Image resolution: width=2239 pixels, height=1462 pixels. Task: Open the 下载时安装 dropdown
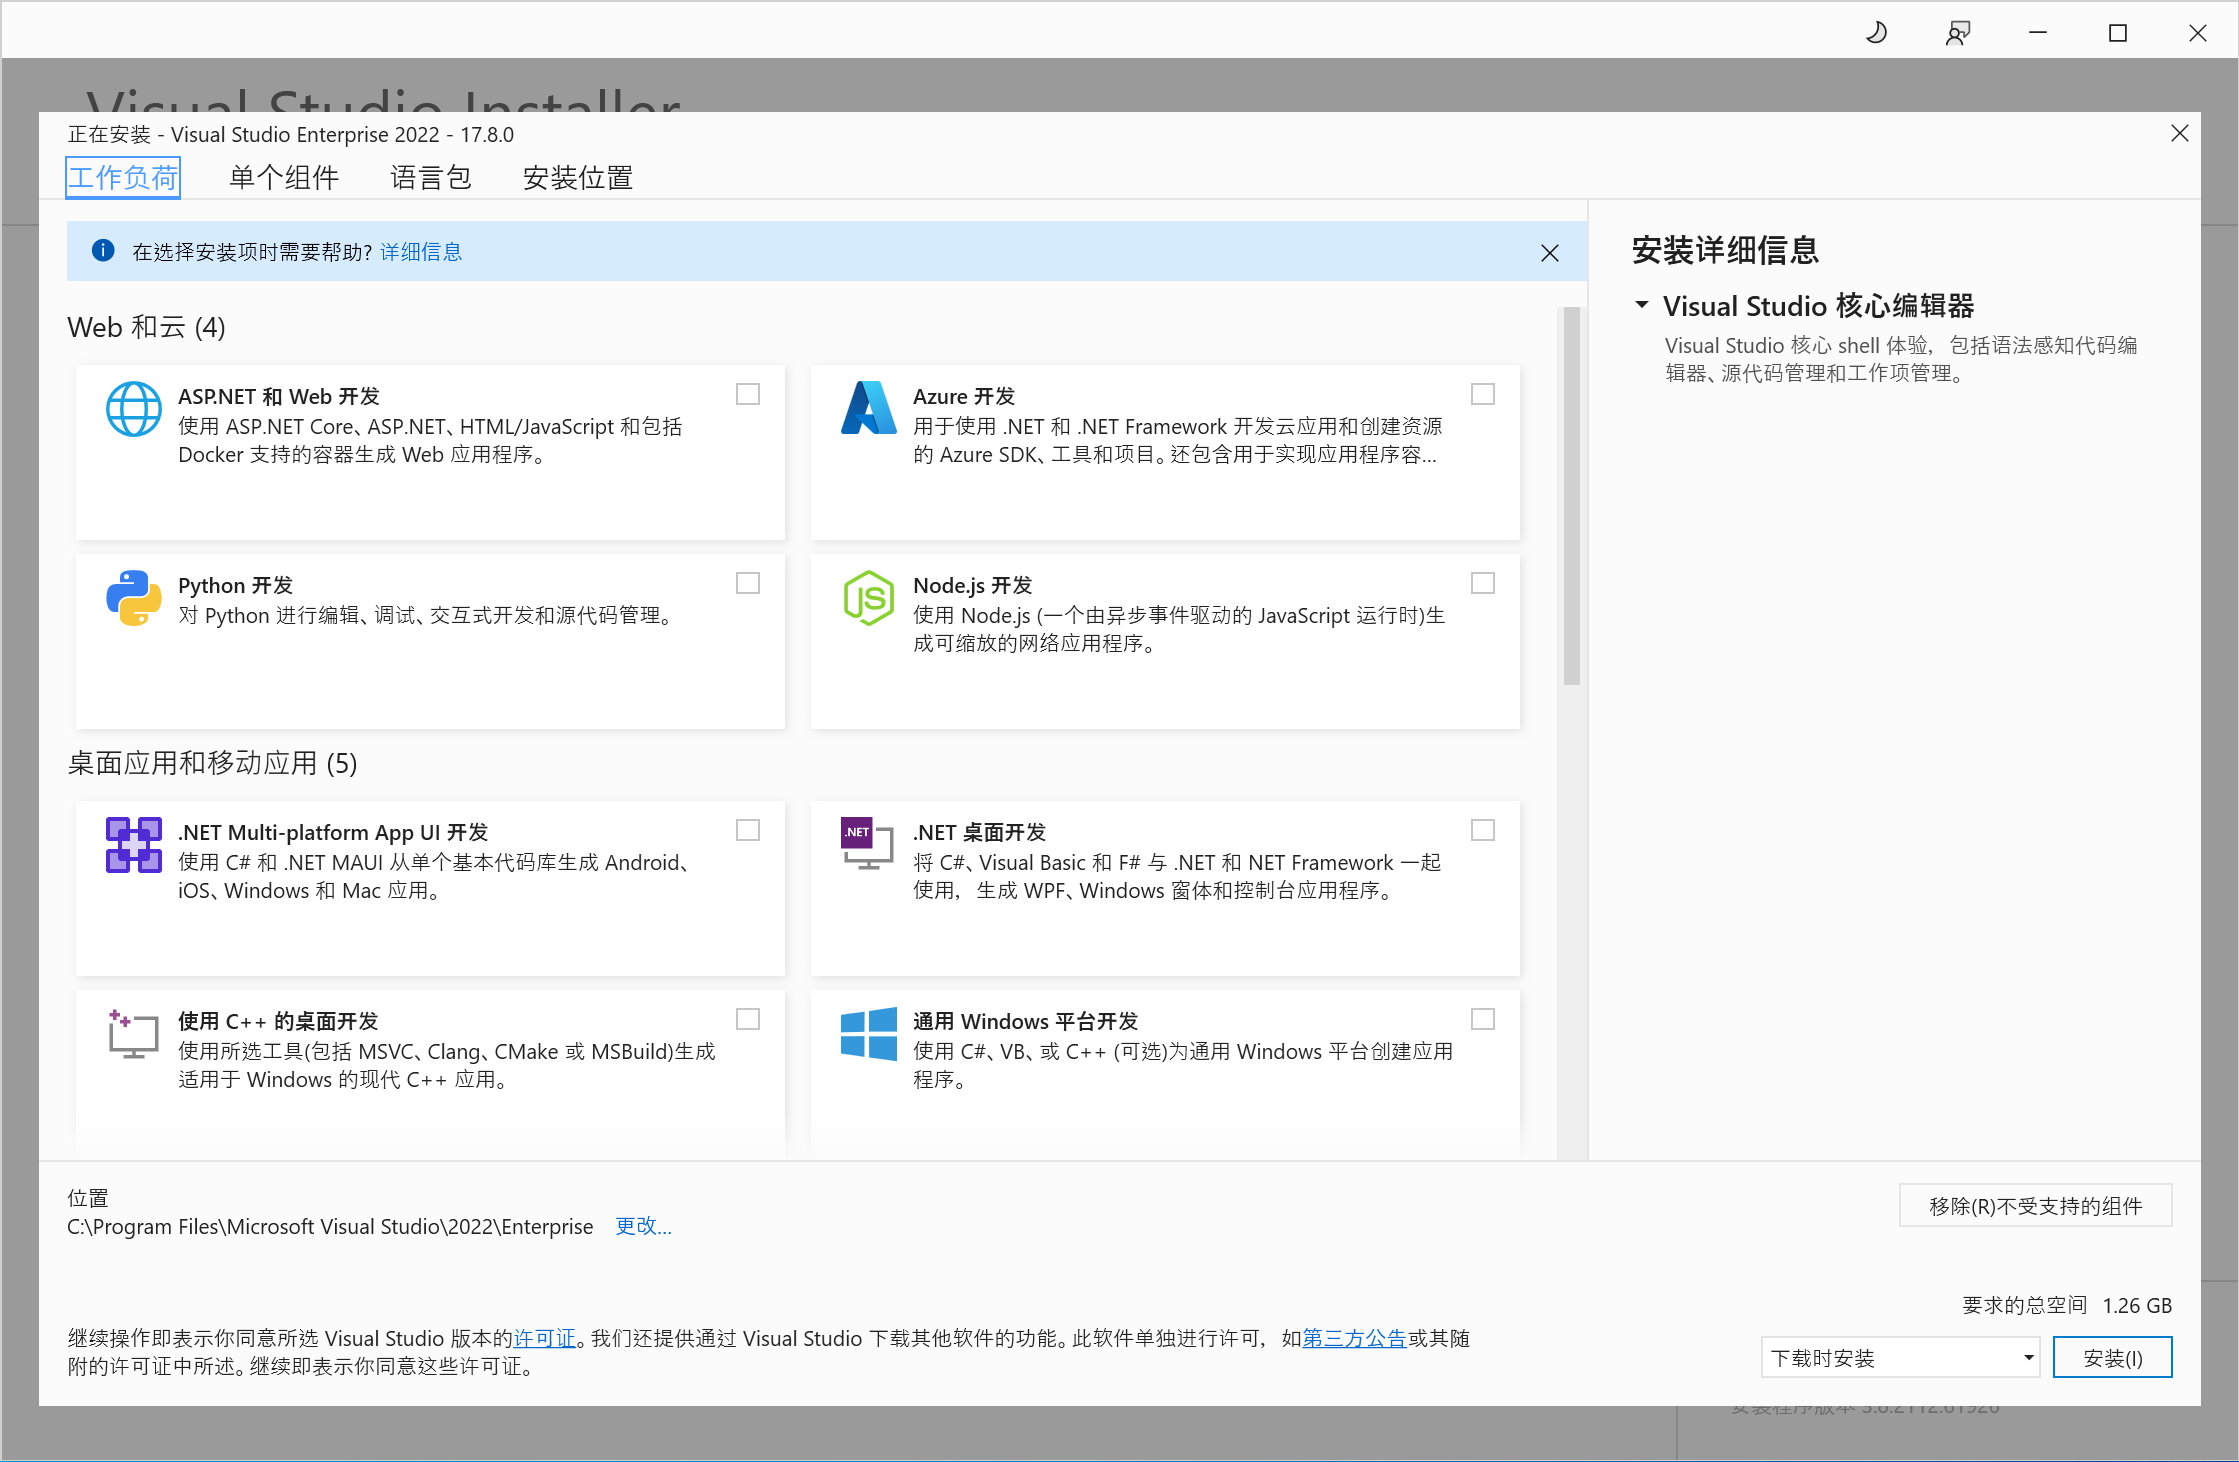pos(1900,1357)
